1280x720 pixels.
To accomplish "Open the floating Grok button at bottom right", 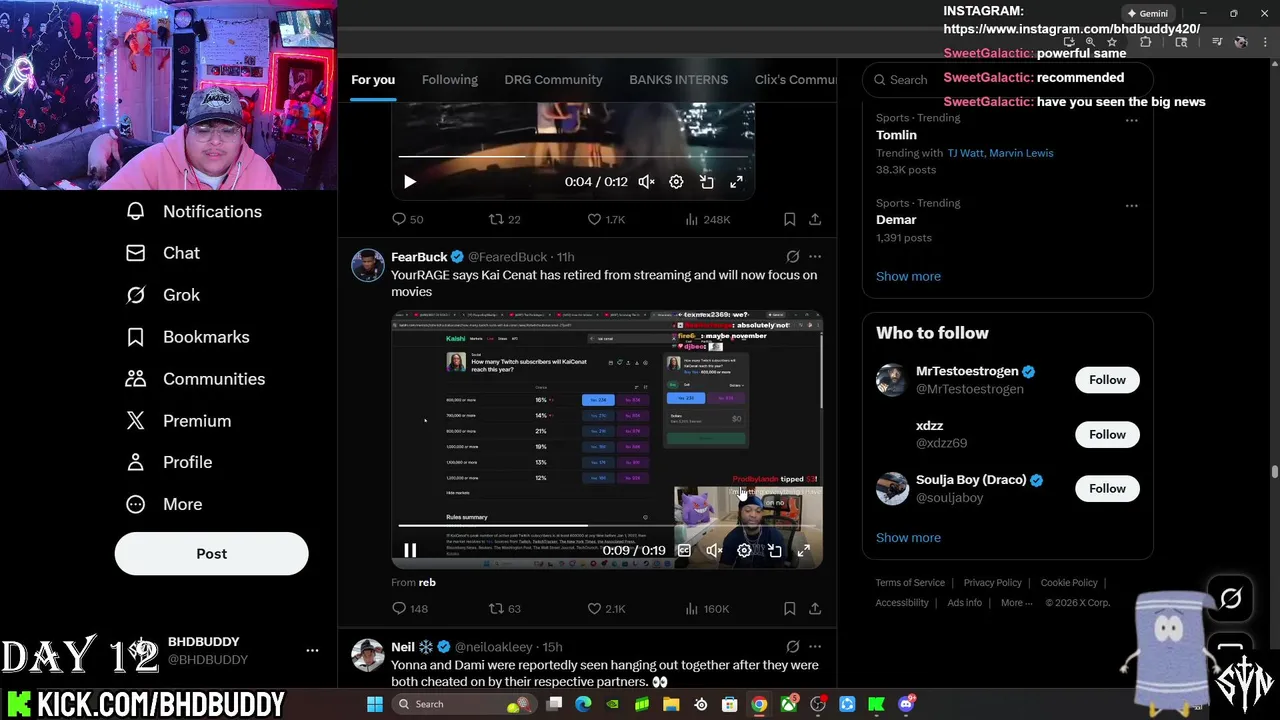I will point(1230,598).
